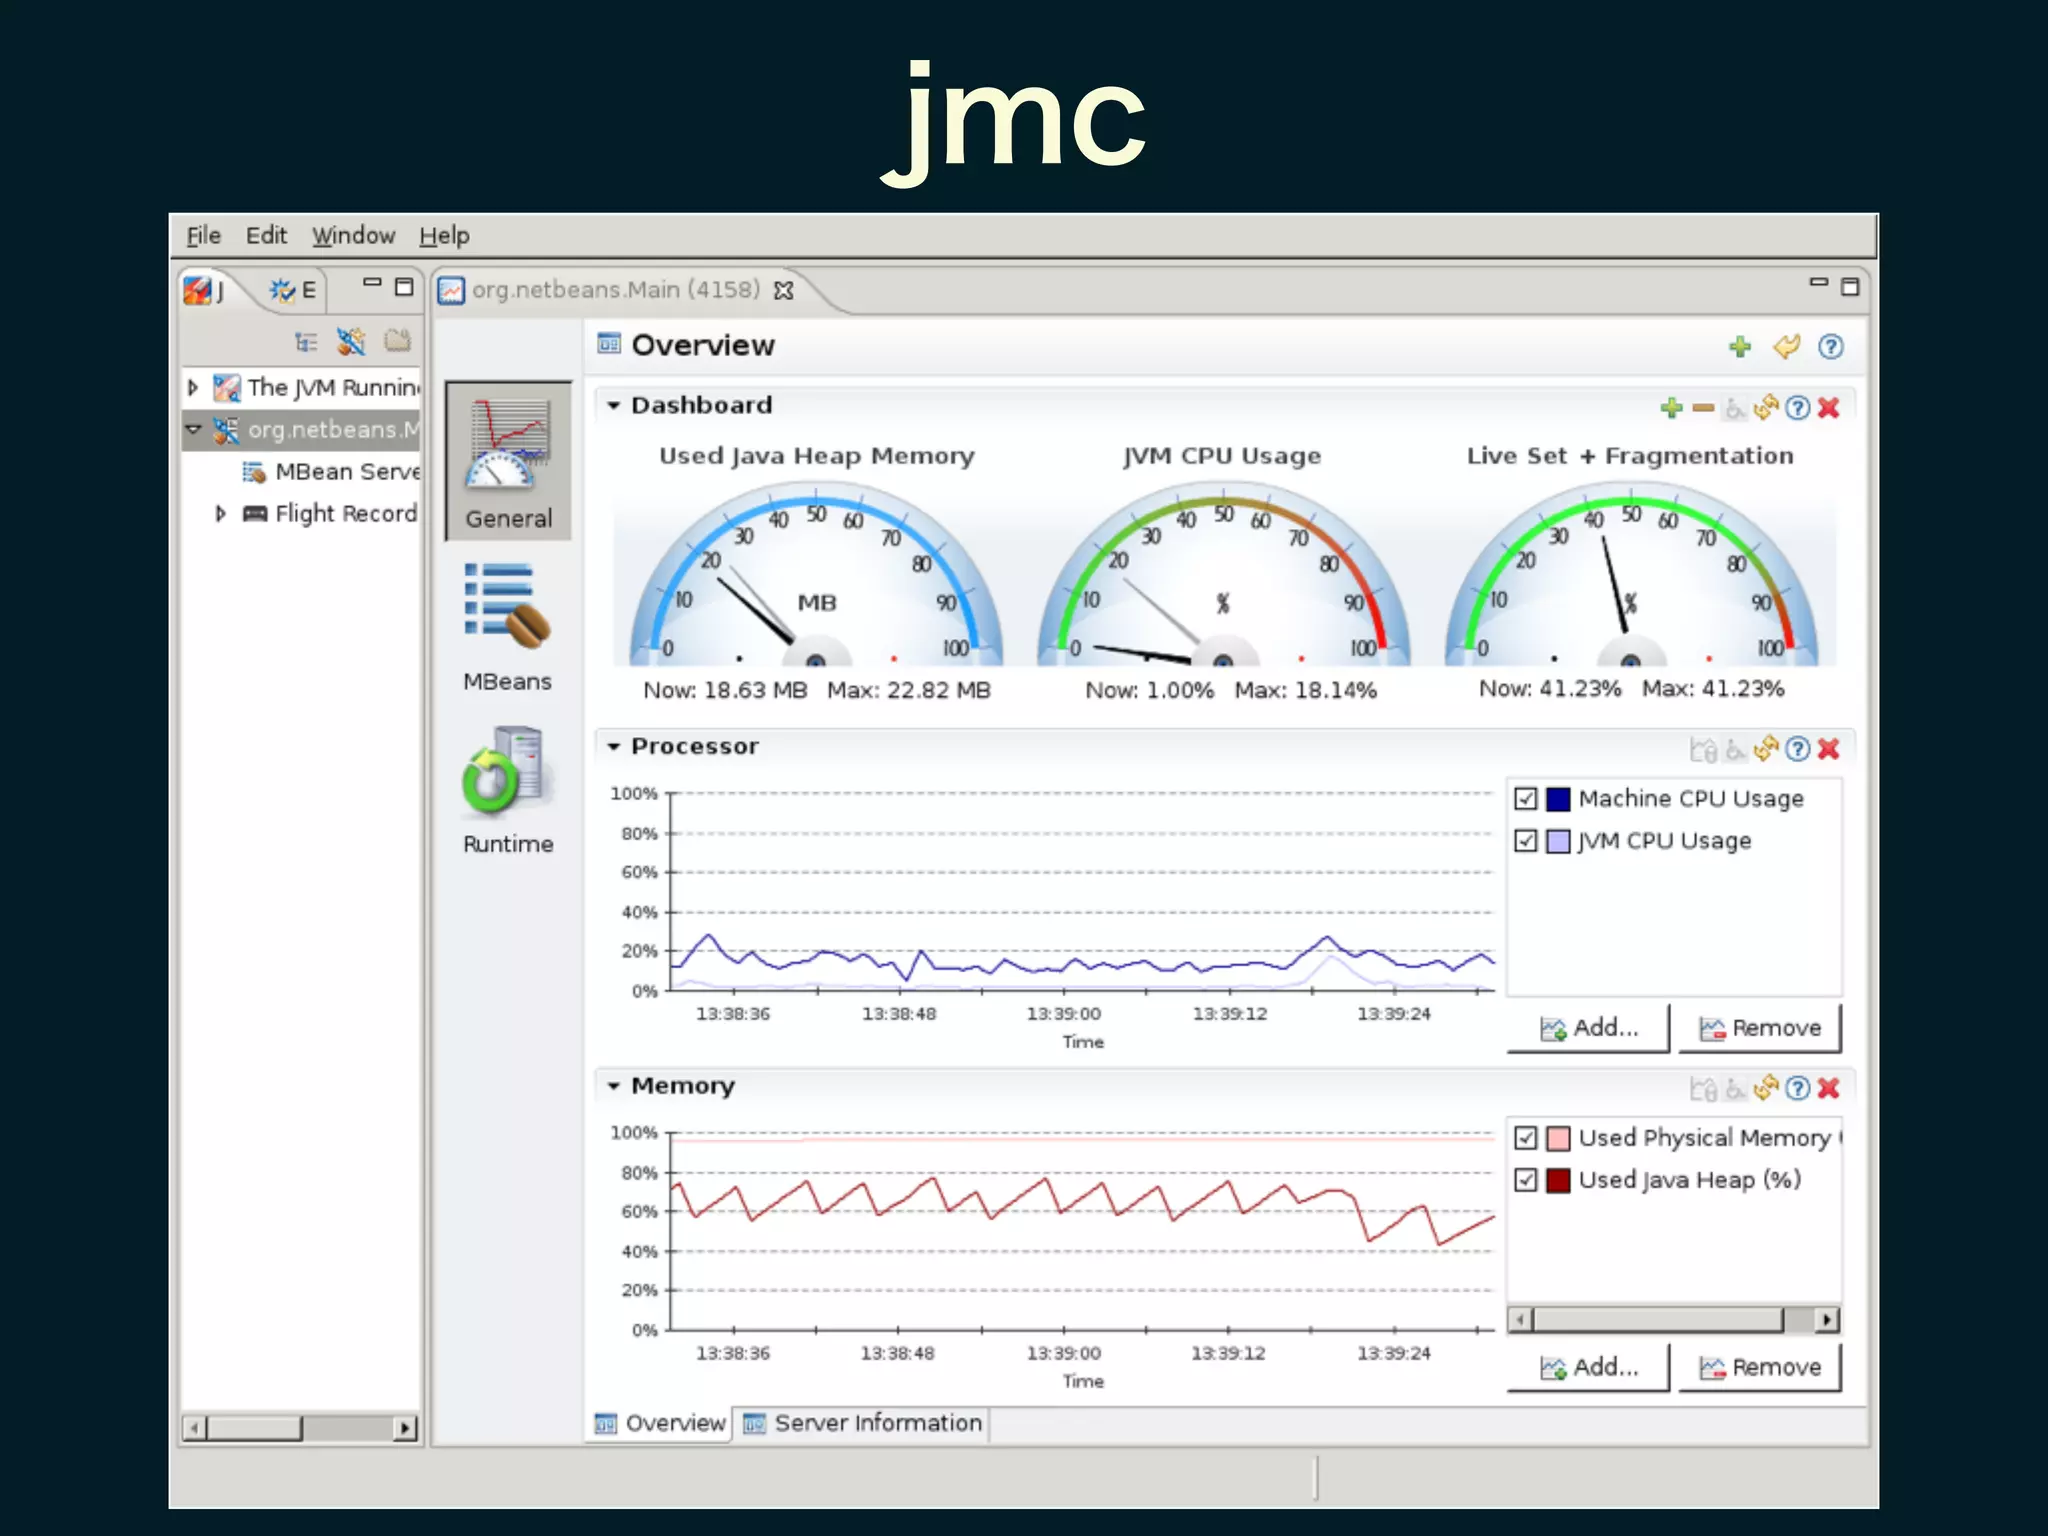Open help icon in Memory section header

coord(1797,1088)
